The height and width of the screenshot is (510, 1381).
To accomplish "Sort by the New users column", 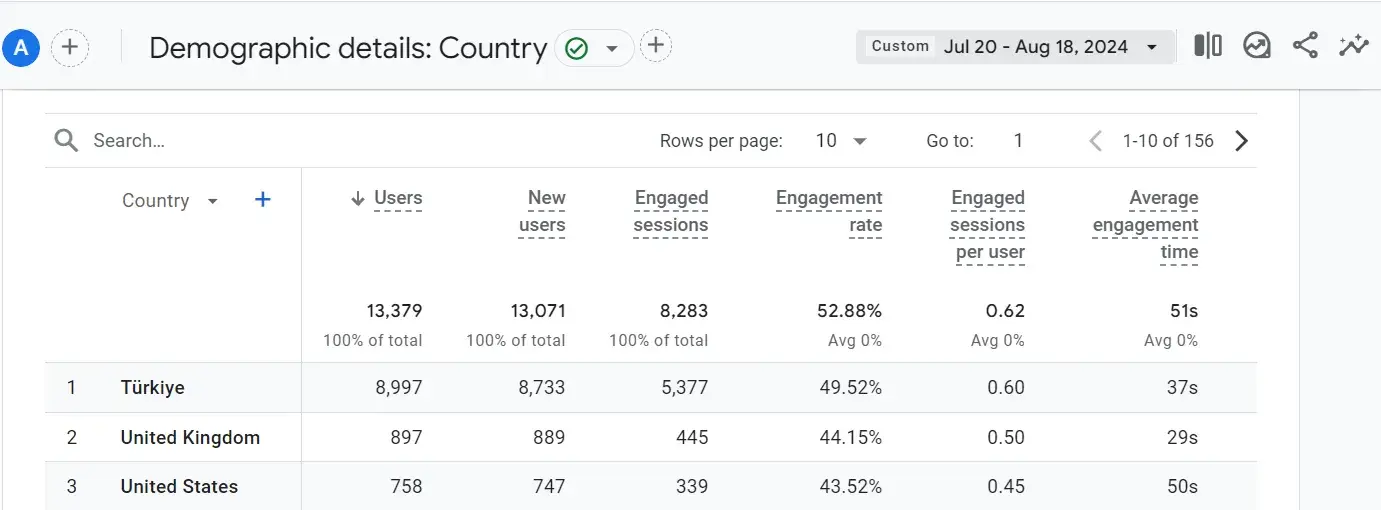I will [x=542, y=212].
